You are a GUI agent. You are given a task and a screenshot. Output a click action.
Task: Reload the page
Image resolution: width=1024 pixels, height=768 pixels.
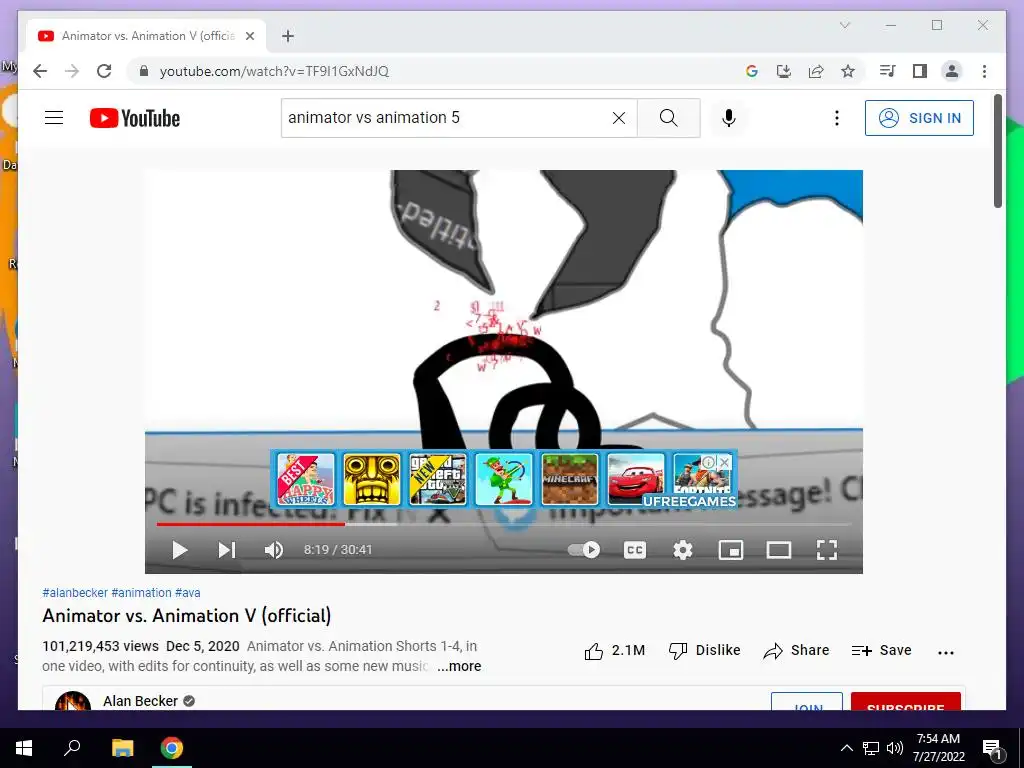(x=104, y=71)
